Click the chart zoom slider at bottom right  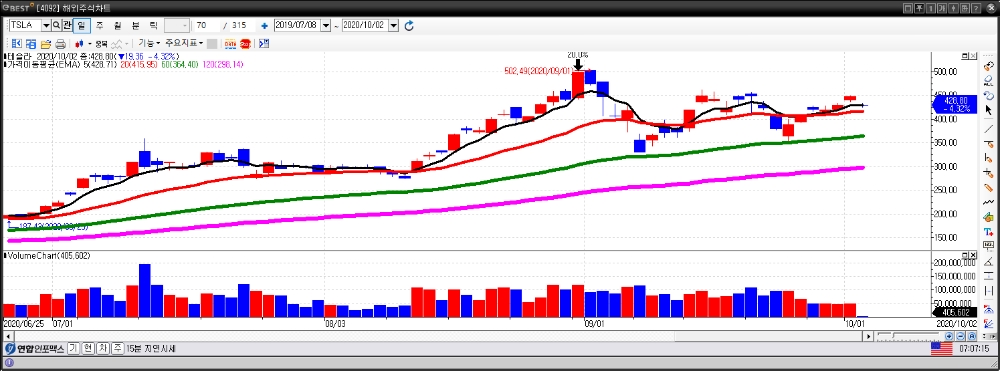909,335
